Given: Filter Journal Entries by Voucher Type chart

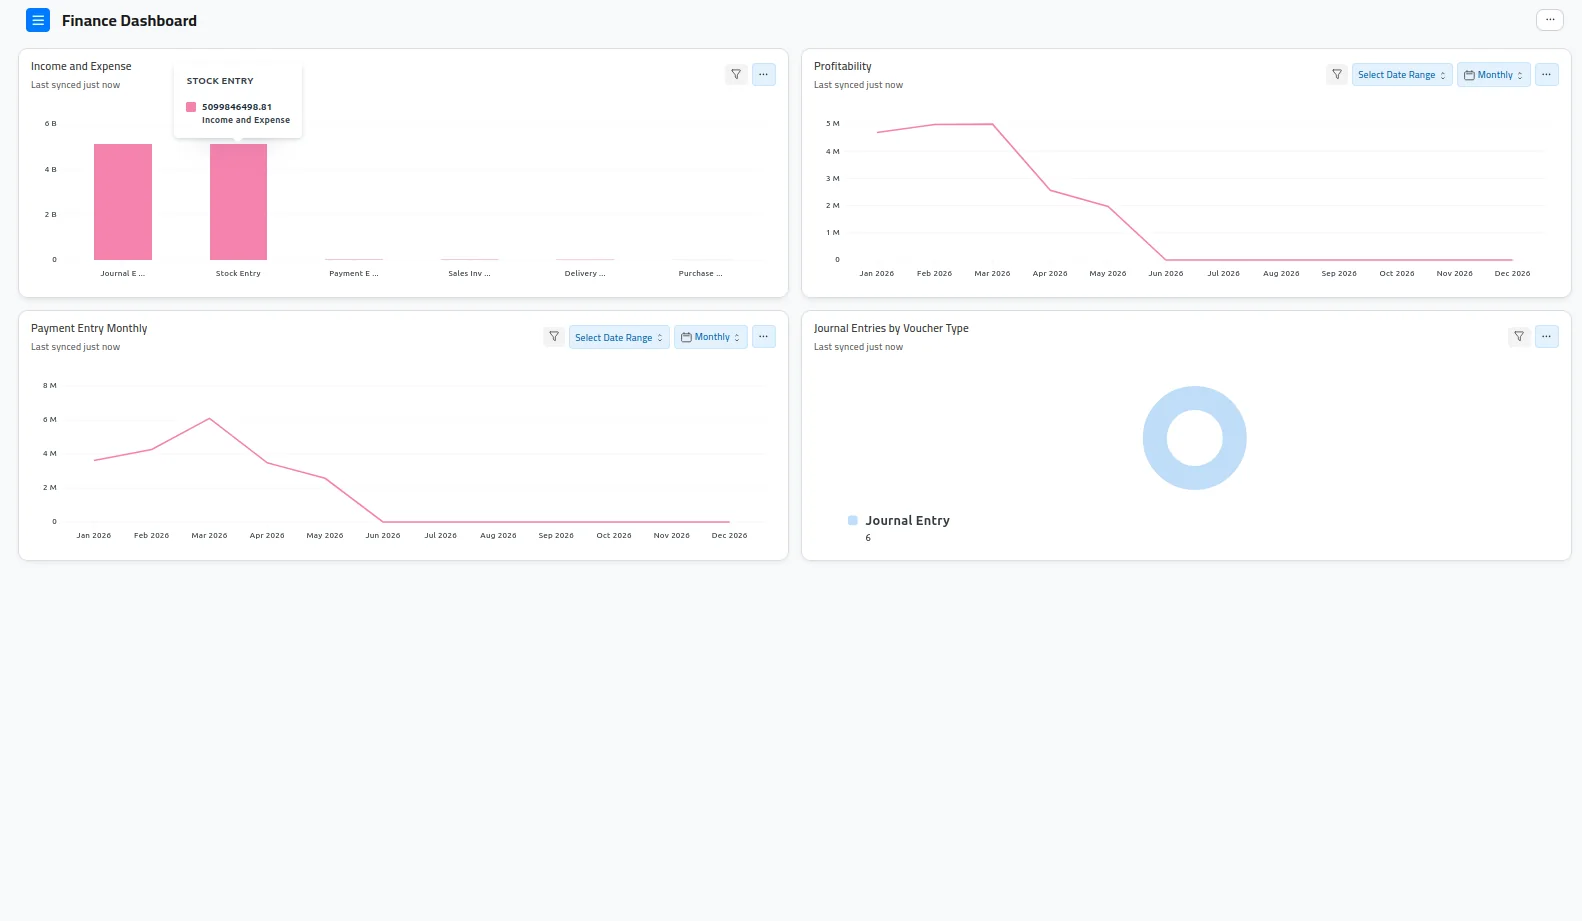Looking at the screenshot, I should [1519, 337].
